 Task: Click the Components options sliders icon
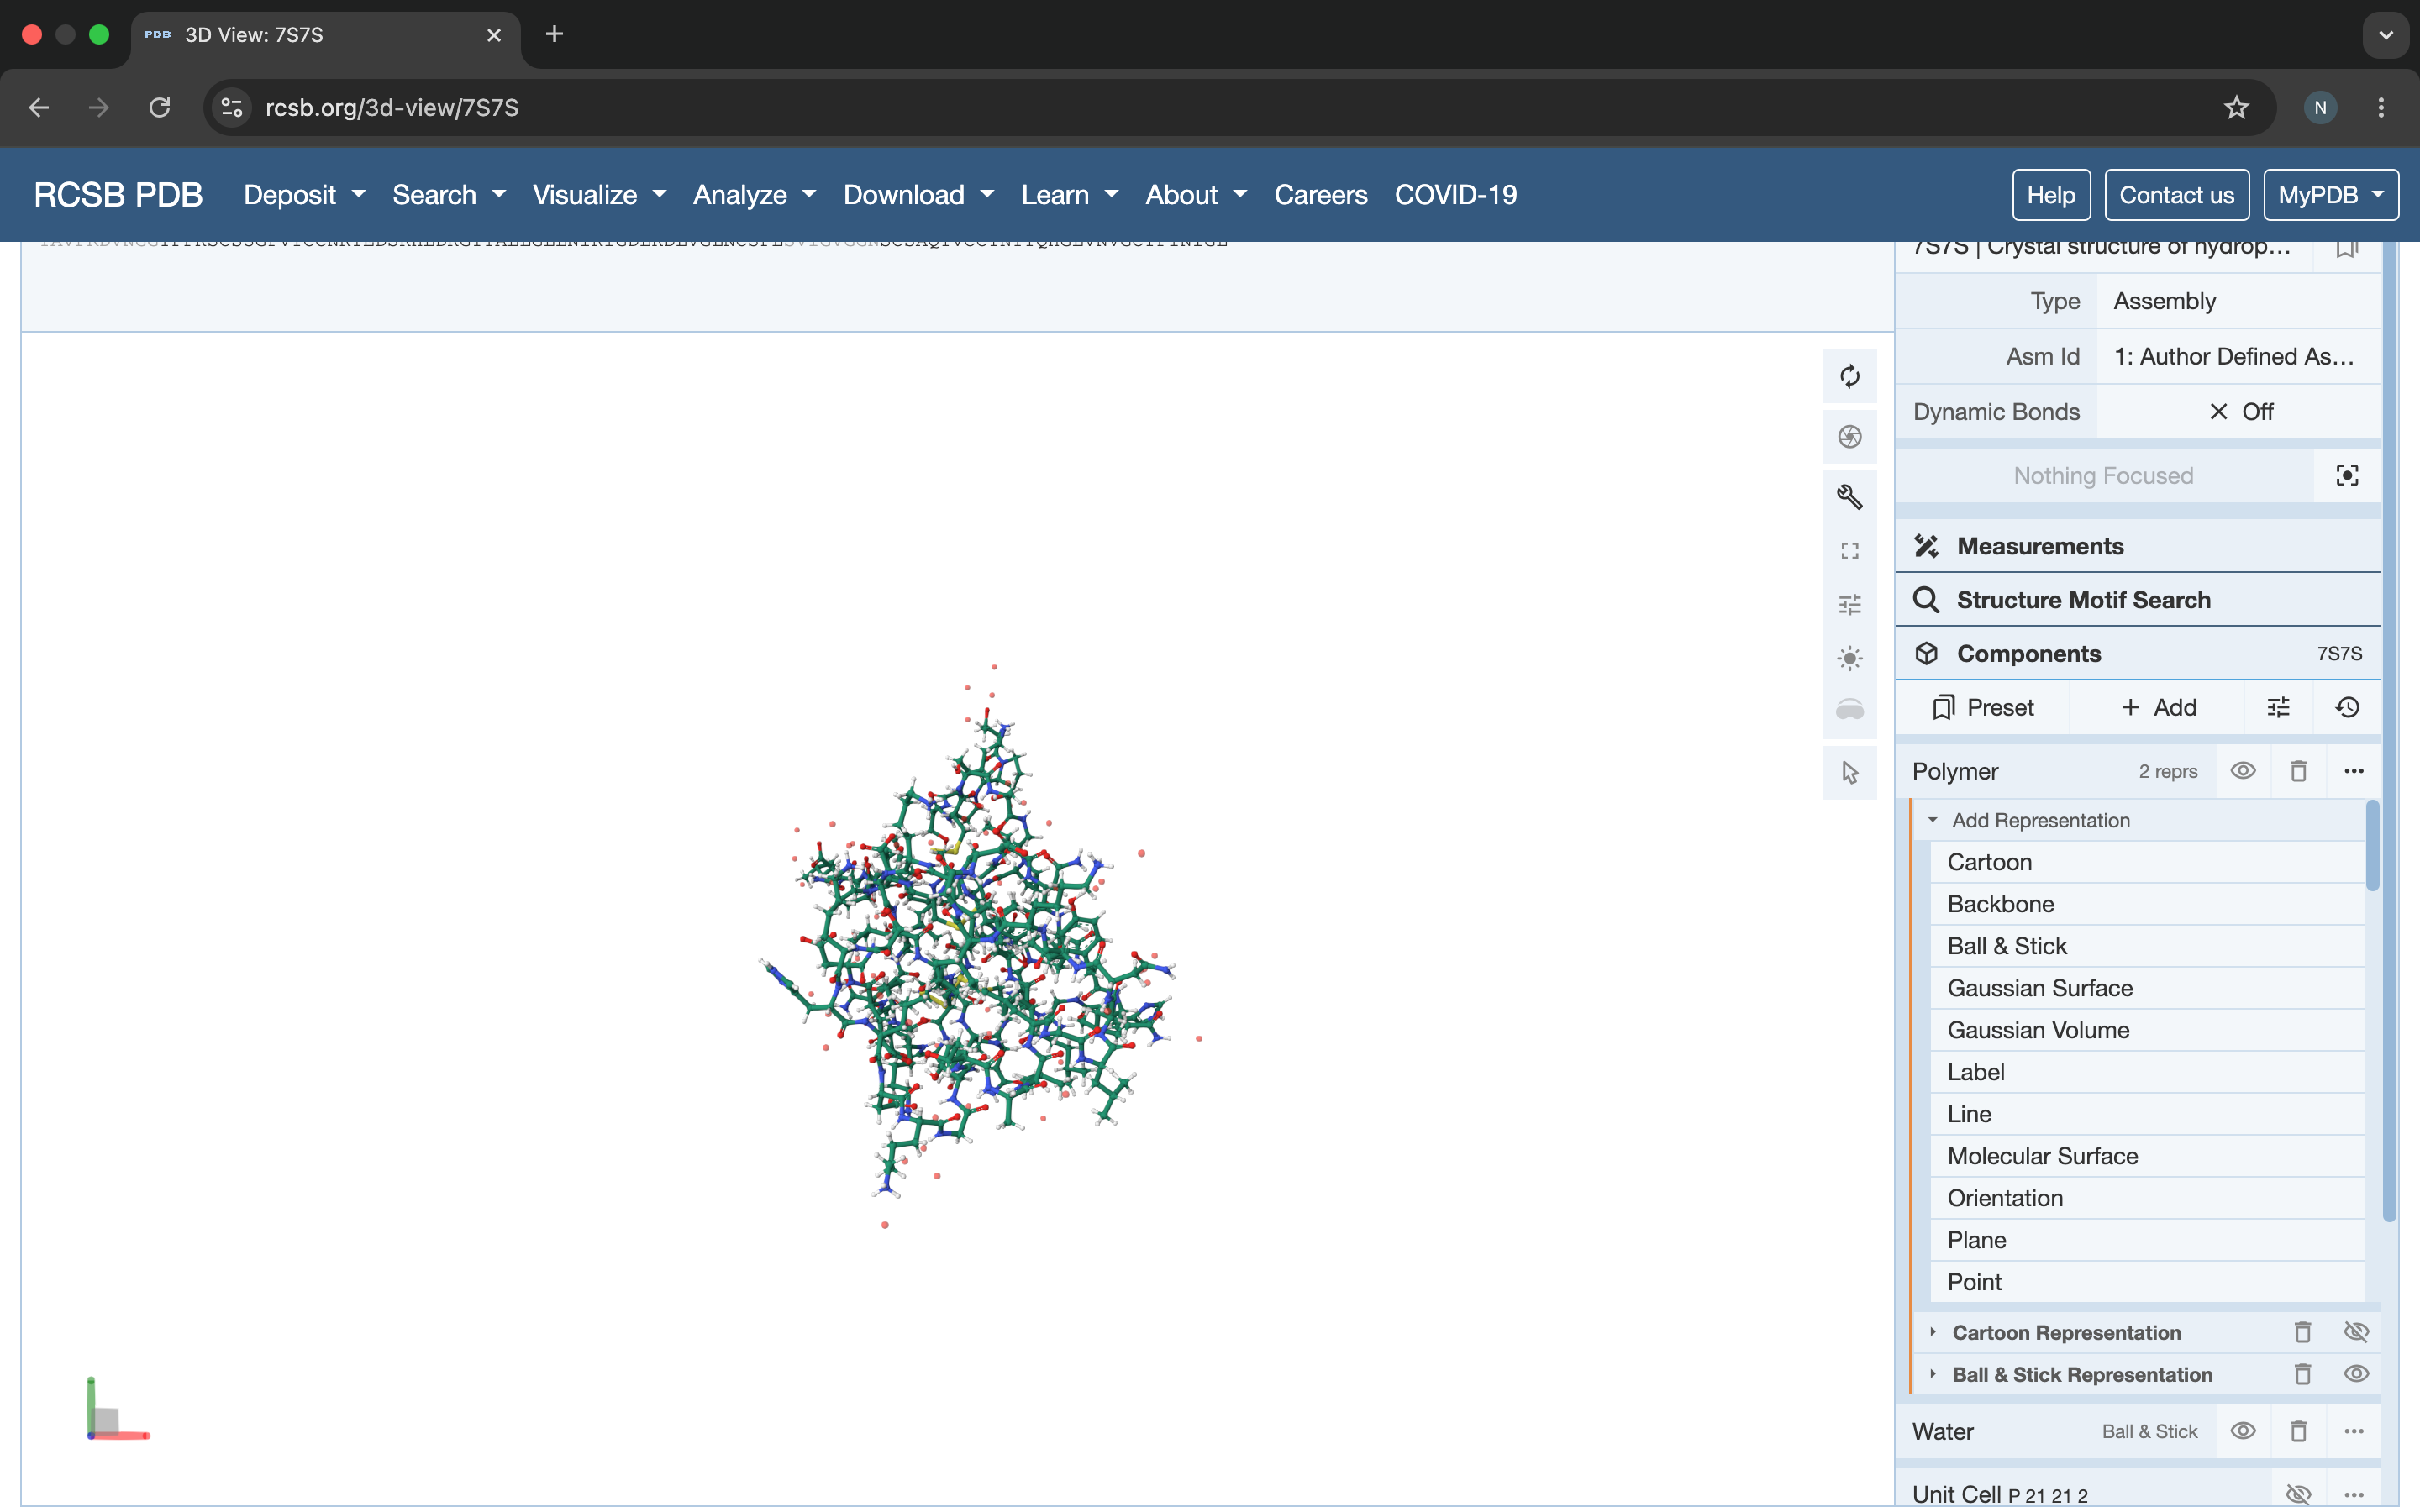2278,707
